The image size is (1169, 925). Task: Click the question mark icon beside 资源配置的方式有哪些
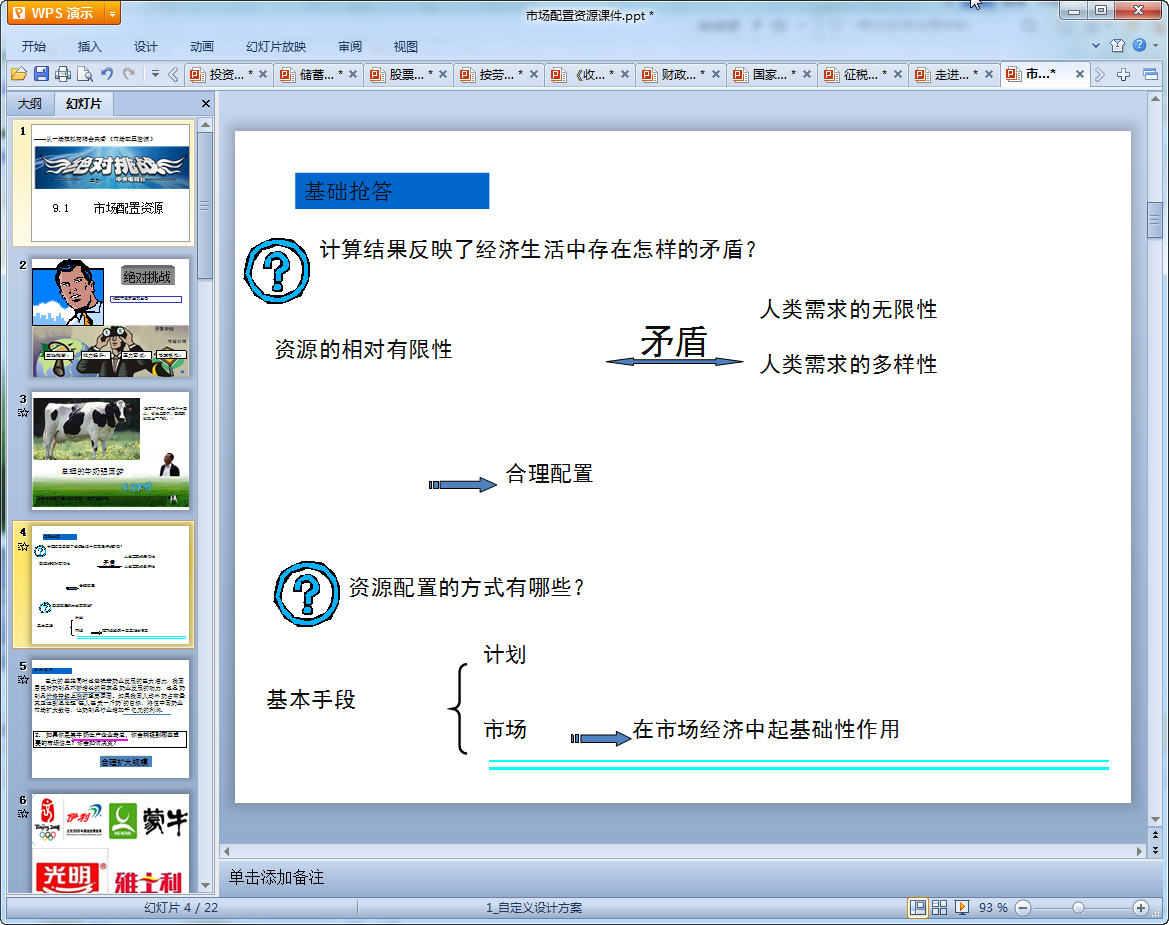[x=306, y=593]
